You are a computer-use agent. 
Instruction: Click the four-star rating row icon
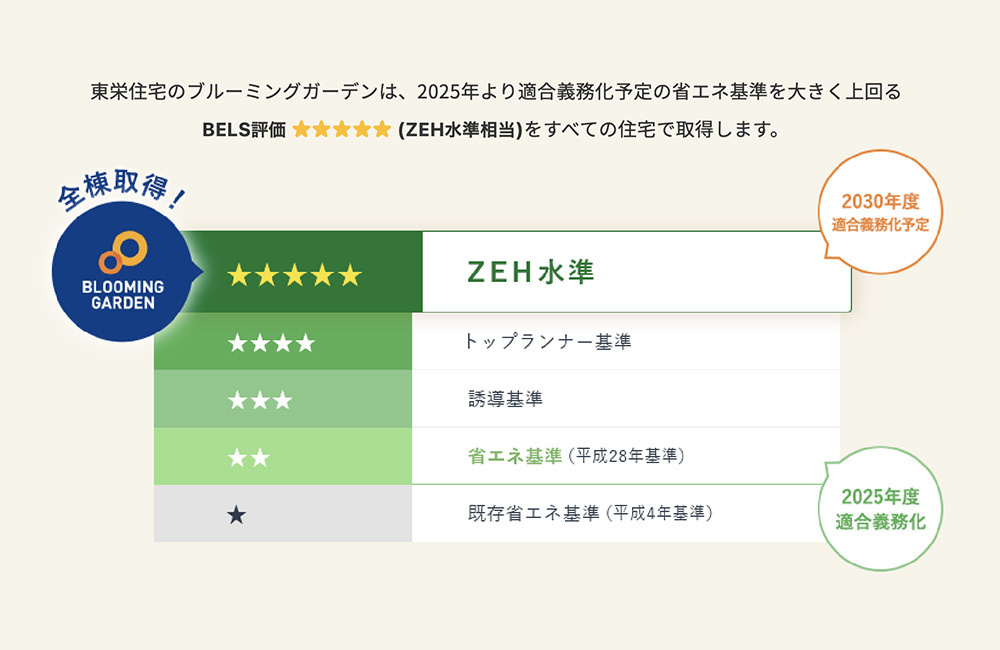point(271,343)
